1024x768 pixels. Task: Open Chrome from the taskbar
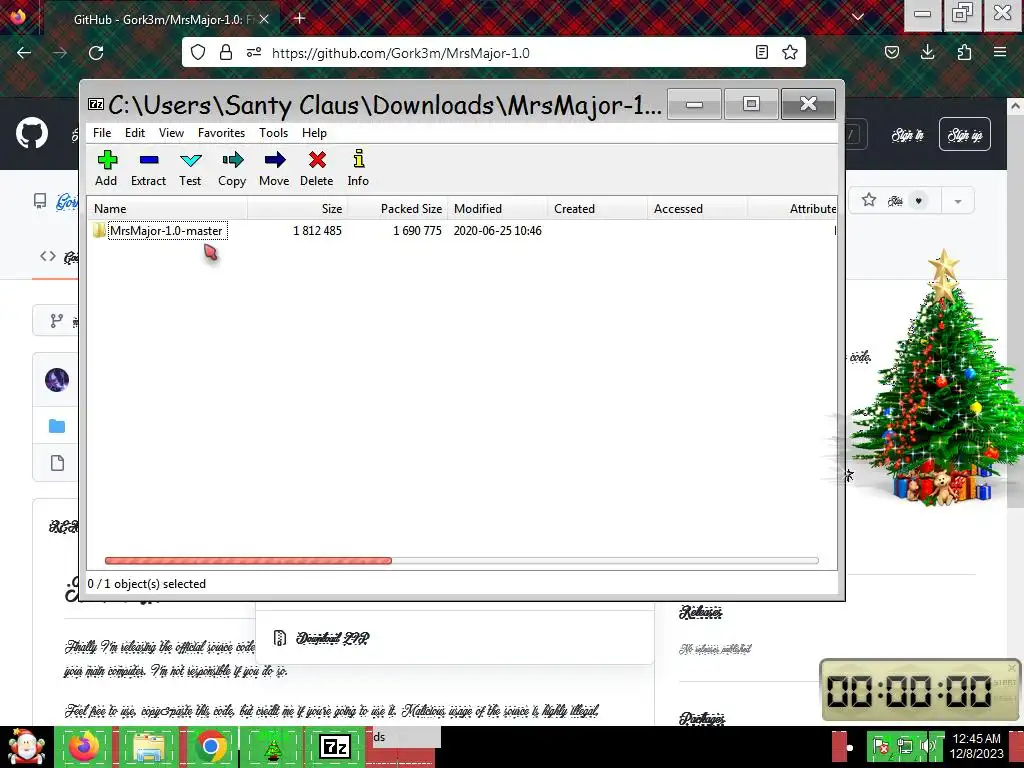(210, 746)
